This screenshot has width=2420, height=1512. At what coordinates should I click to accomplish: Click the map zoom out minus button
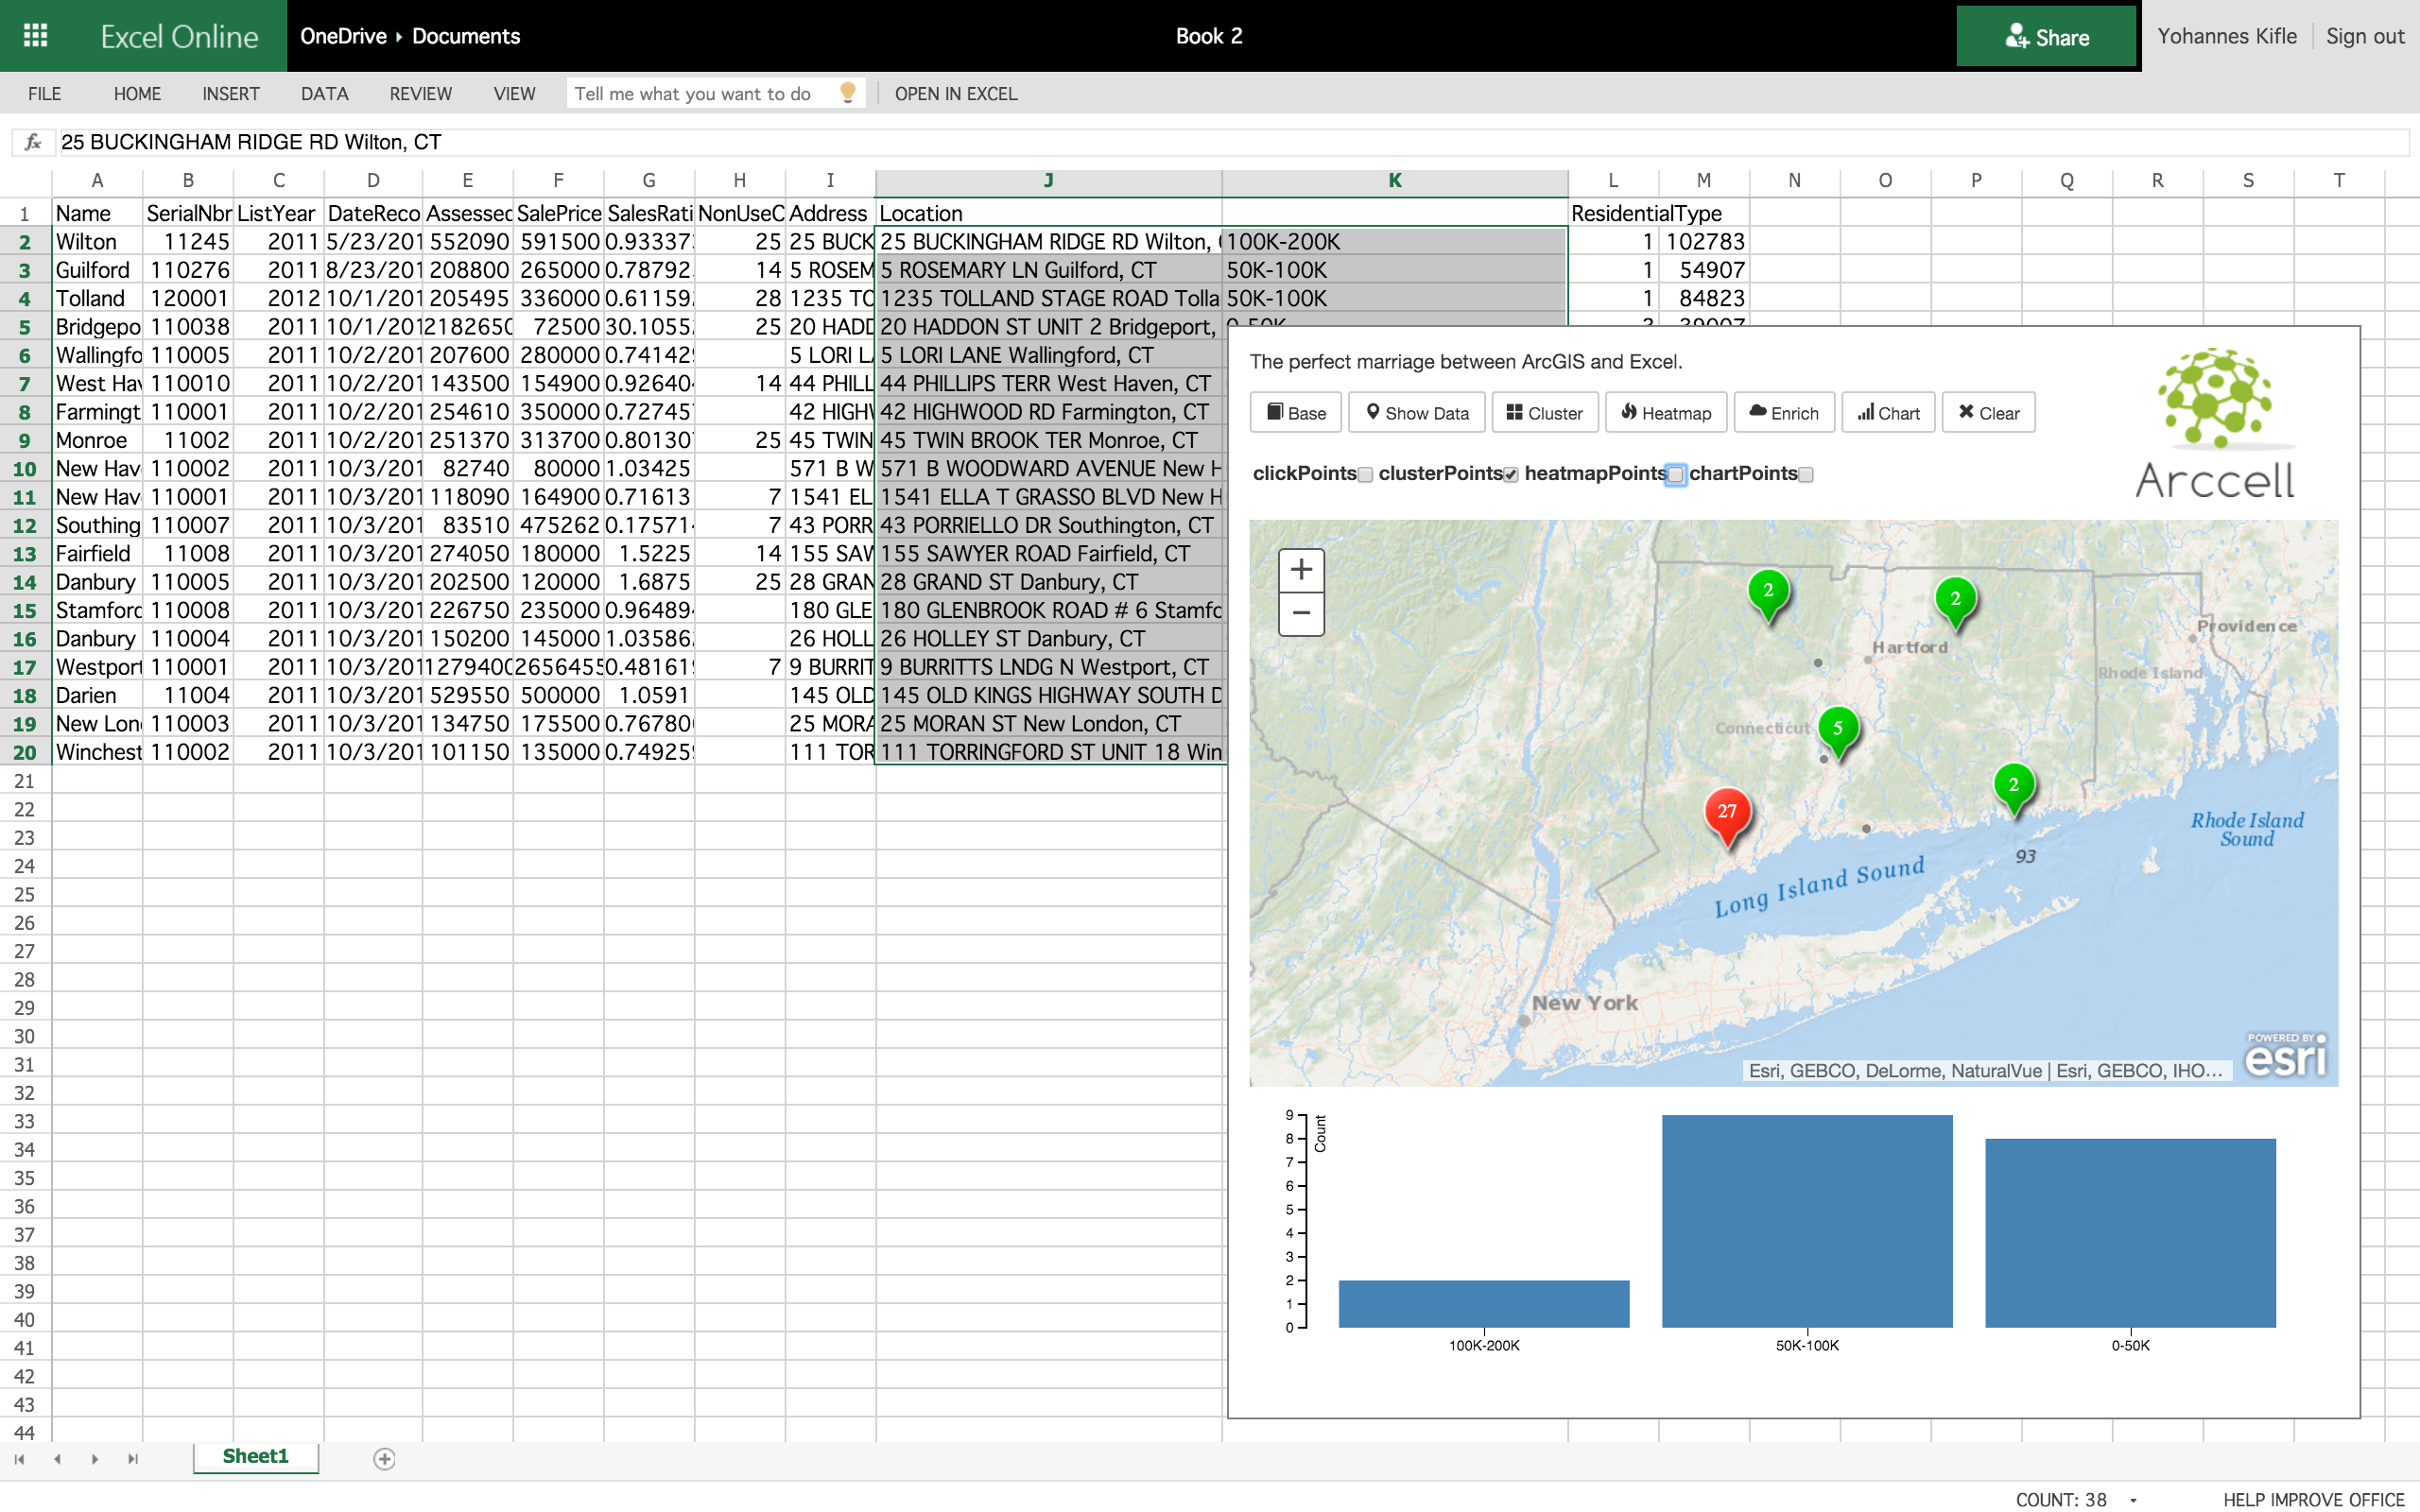pyautogui.click(x=1301, y=613)
